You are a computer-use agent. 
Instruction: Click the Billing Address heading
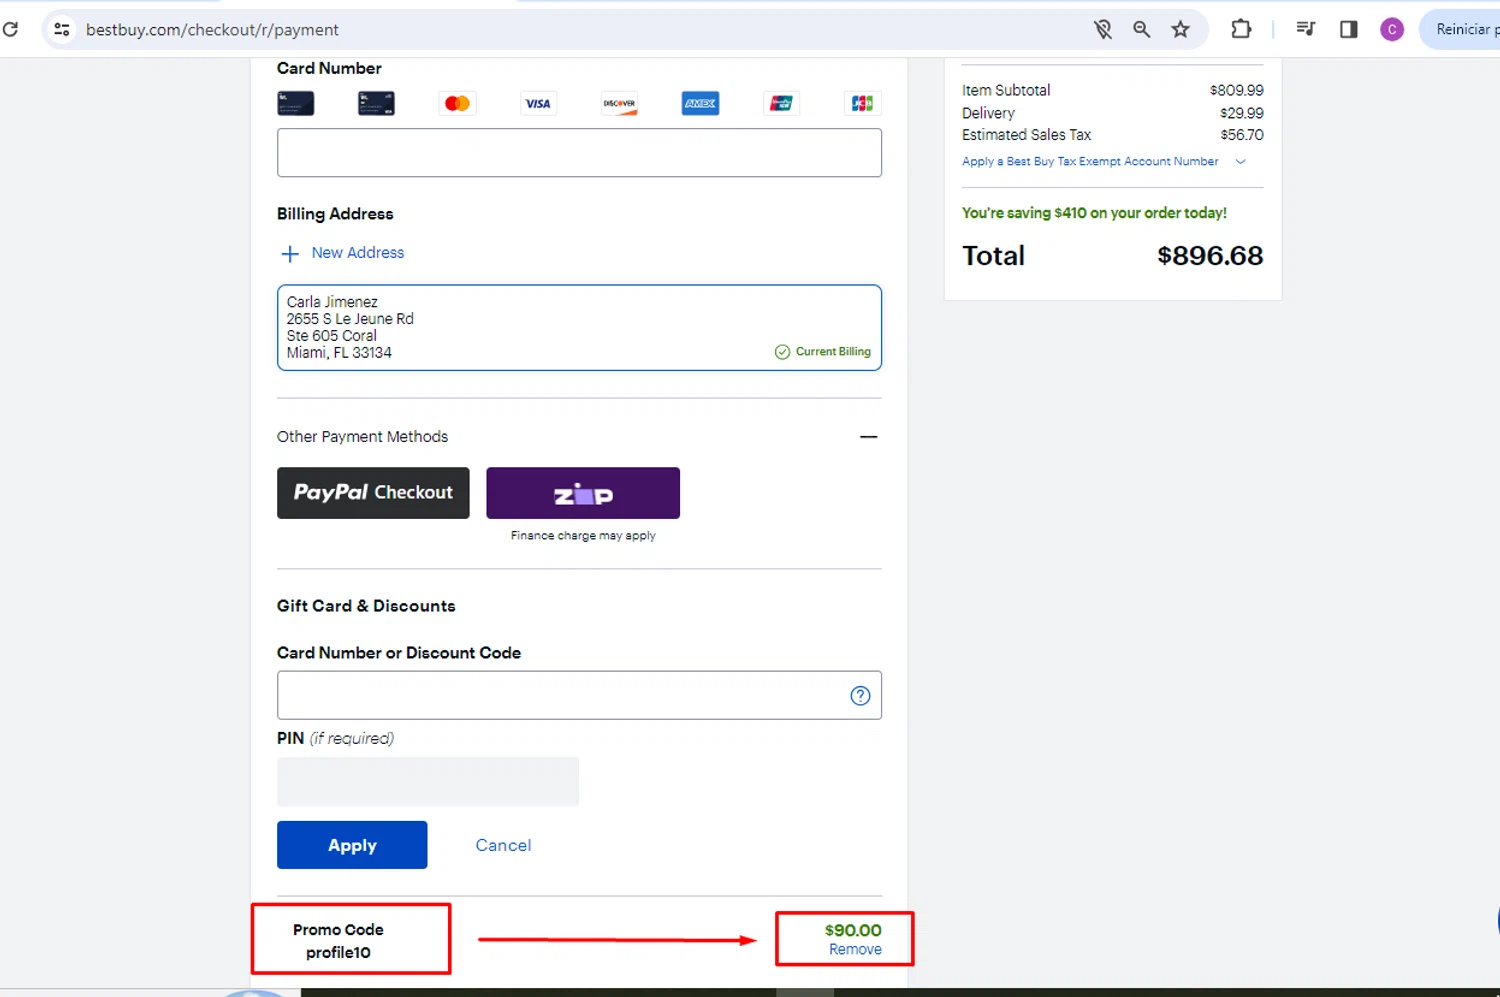click(x=335, y=214)
